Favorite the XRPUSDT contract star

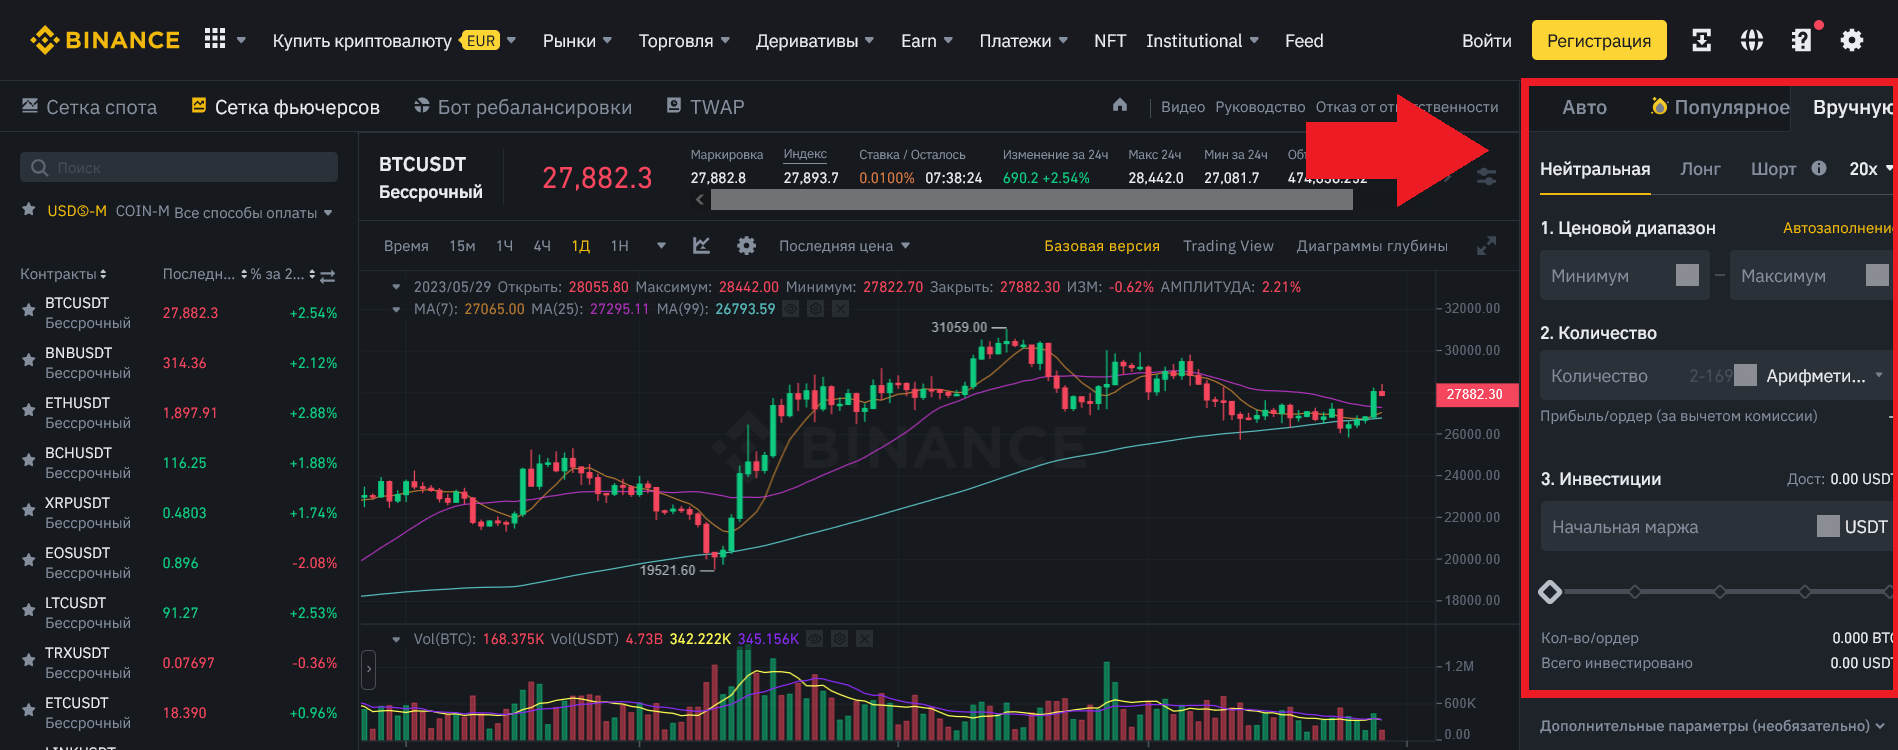[29, 511]
